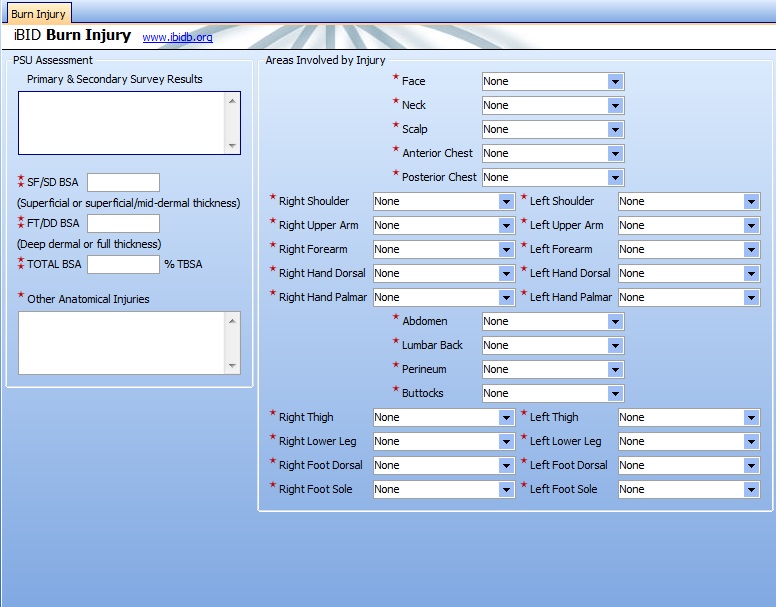Select the Burn Injury tab
The image size is (776, 607).
[37, 14]
